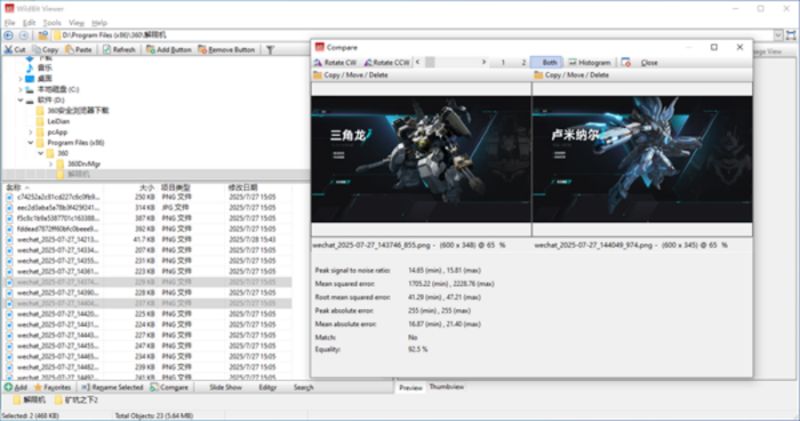
Task: Sort by the 名称 column header
Action: [13, 188]
